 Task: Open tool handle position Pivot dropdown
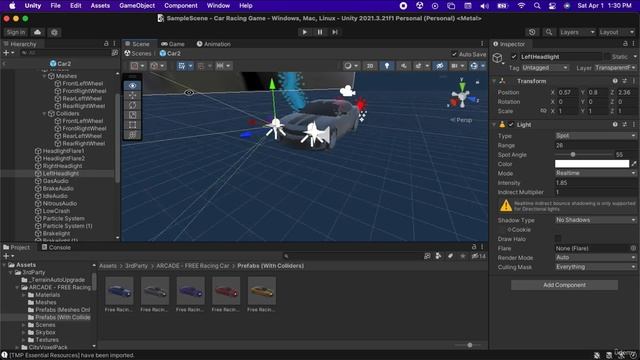tap(137, 66)
